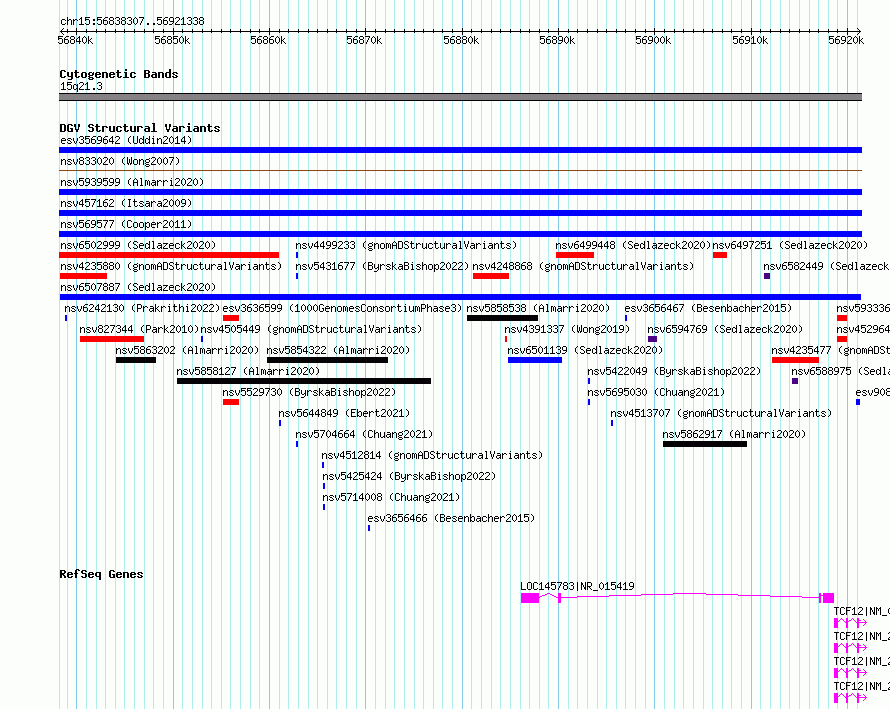The width and height of the screenshot is (890, 709).
Task: Click the 56920k ruler position label
Action: pyautogui.click(x=846, y=40)
